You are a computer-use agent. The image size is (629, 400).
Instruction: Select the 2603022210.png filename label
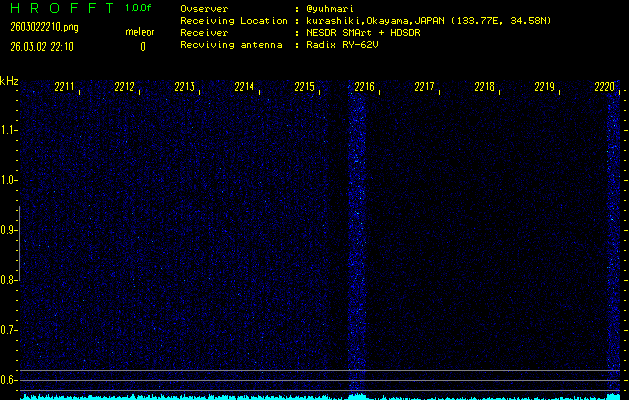coord(41,29)
